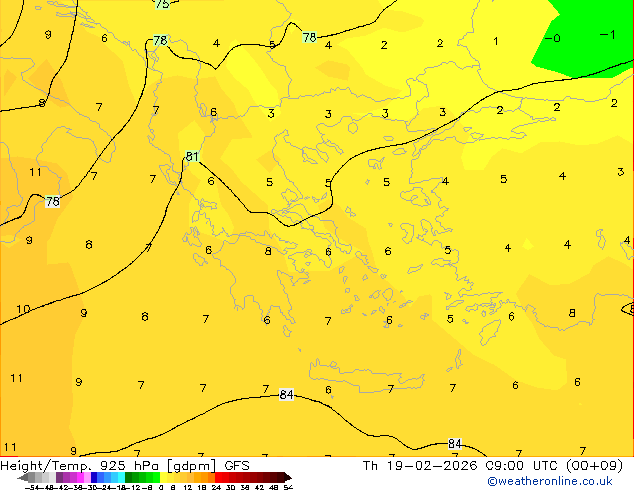Image resolution: width=634 pixels, height=490 pixels.
Task: Pick the cyan swatch in the temperature legend
Action: [x=121, y=478]
